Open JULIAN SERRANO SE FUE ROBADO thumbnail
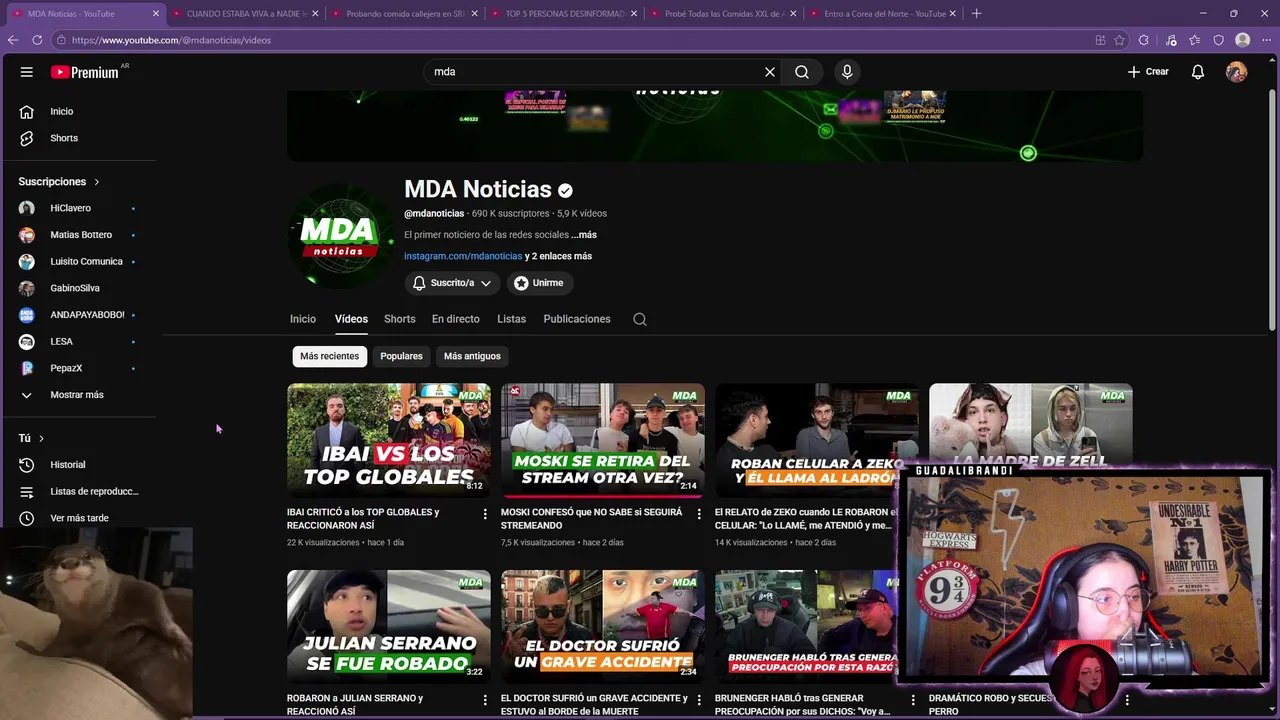The height and width of the screenshot is (720, 1280). tap(389, 627)
